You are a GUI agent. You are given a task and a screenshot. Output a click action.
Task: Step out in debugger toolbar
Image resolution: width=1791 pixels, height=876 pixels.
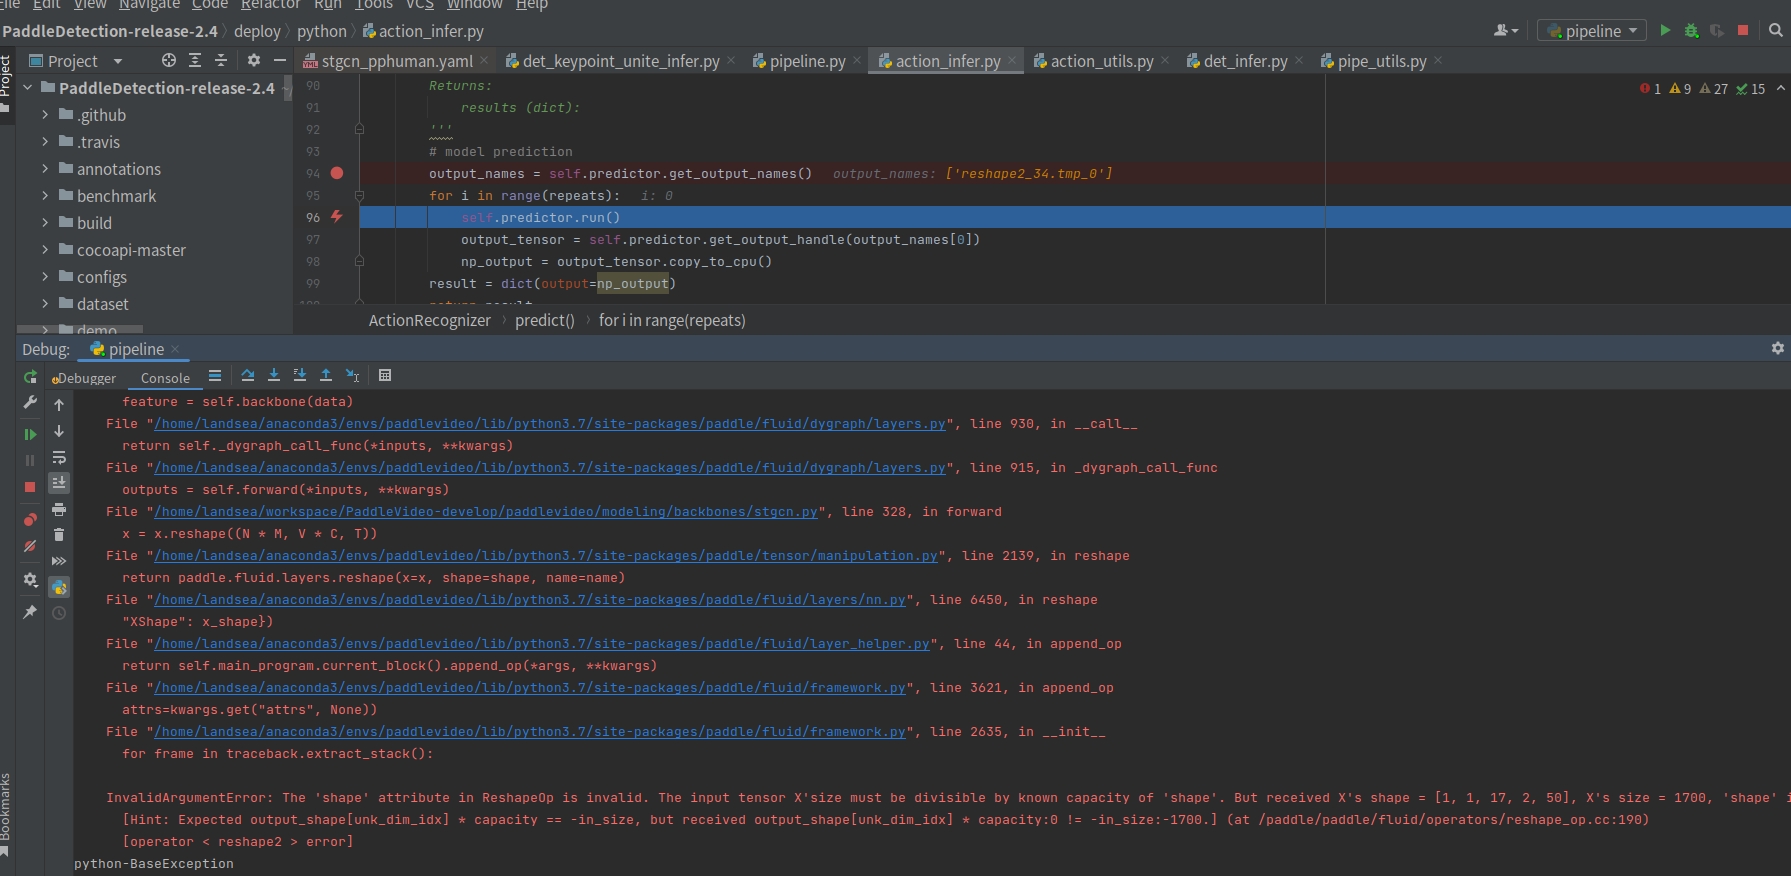(x=326, y=376)
